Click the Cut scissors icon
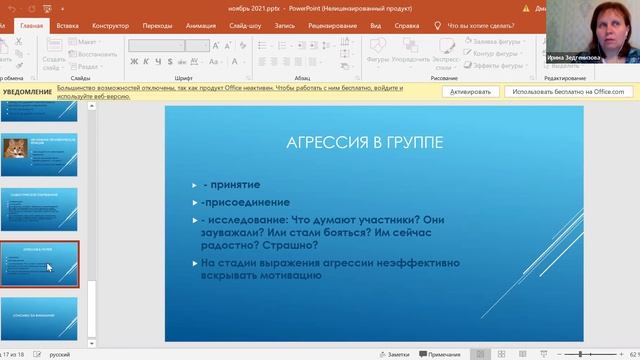This screenshot has width=640, height=360. (19, 41)
